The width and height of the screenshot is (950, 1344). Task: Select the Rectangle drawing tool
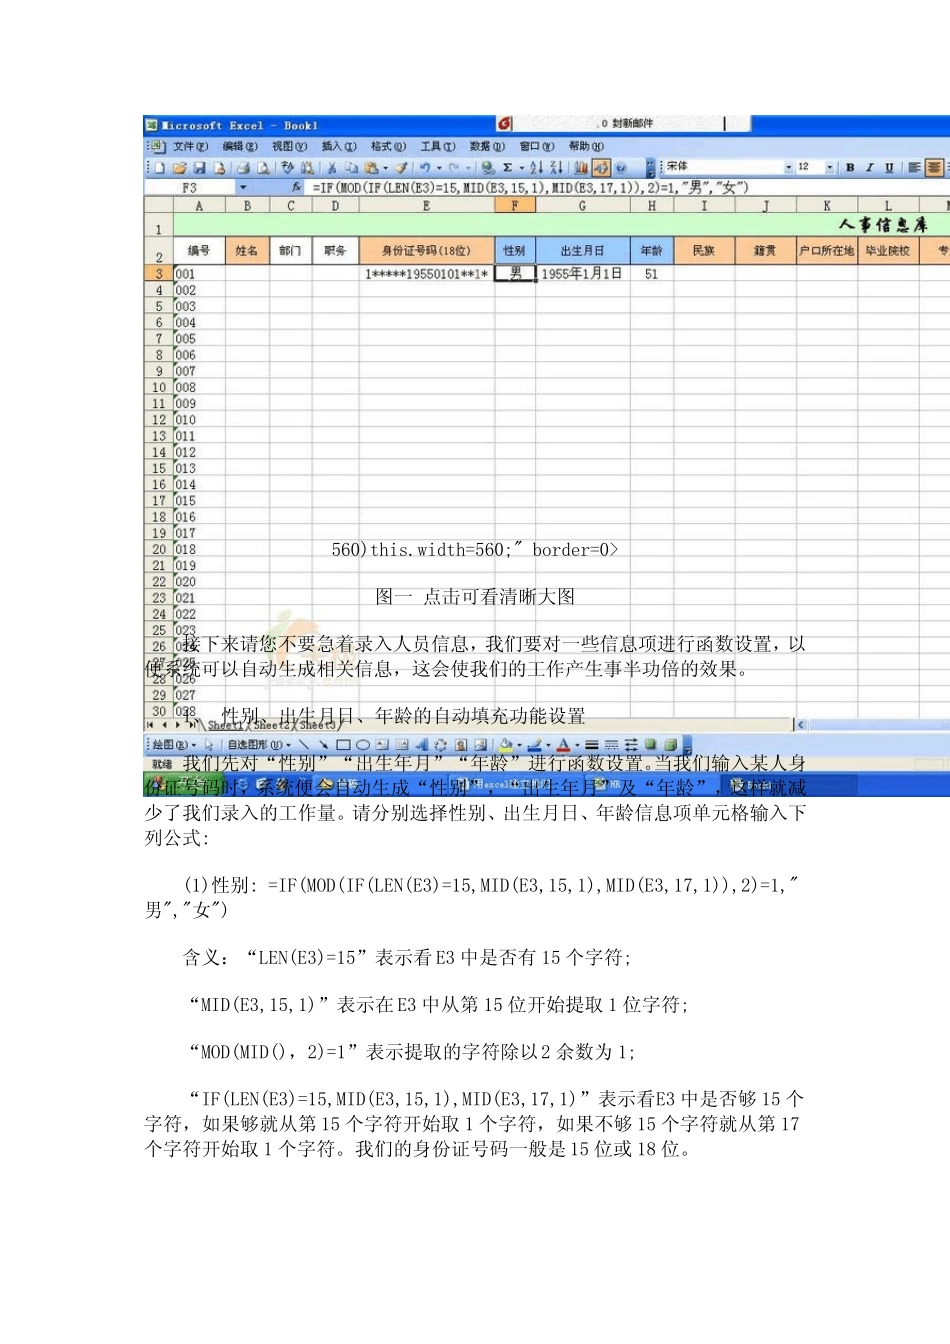click(x=343, y=744)
